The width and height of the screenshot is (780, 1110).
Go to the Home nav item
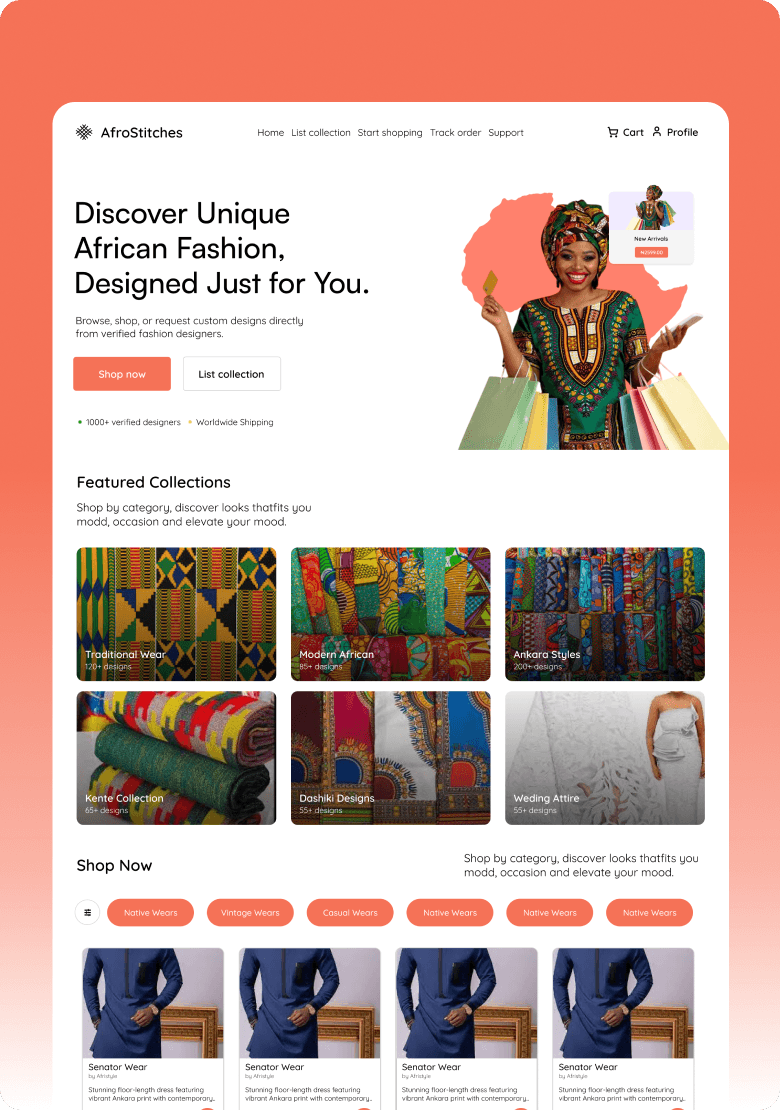(270, 132)
